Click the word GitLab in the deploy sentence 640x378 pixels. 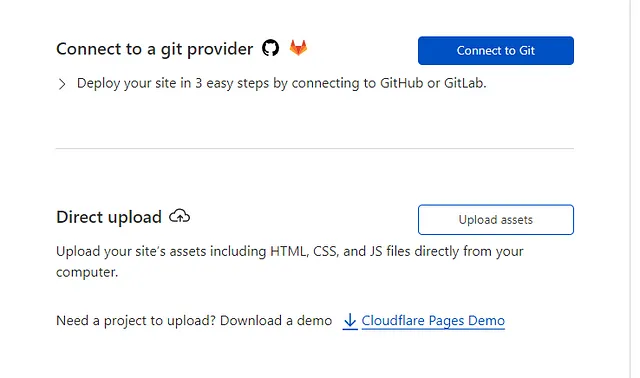(x=465, y=83)
